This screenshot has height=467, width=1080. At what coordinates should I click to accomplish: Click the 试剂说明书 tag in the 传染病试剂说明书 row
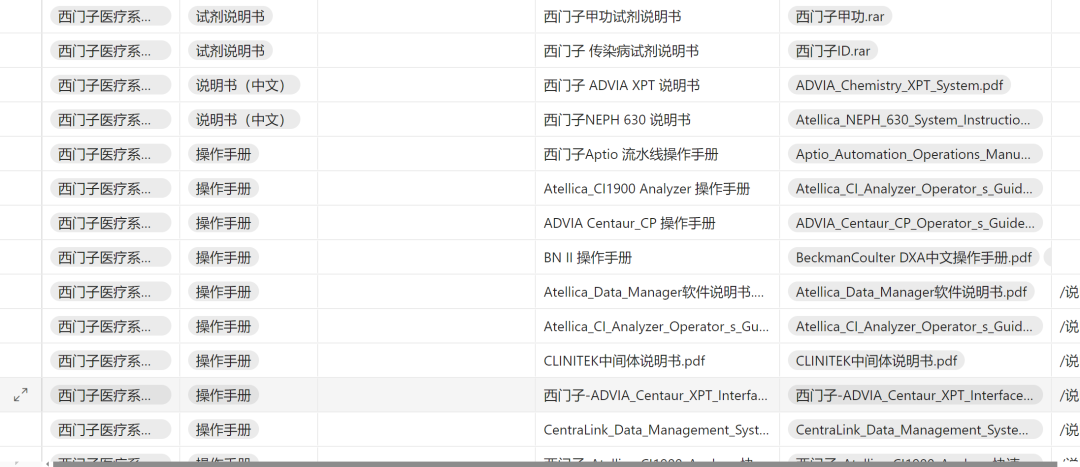pos(230,51)
